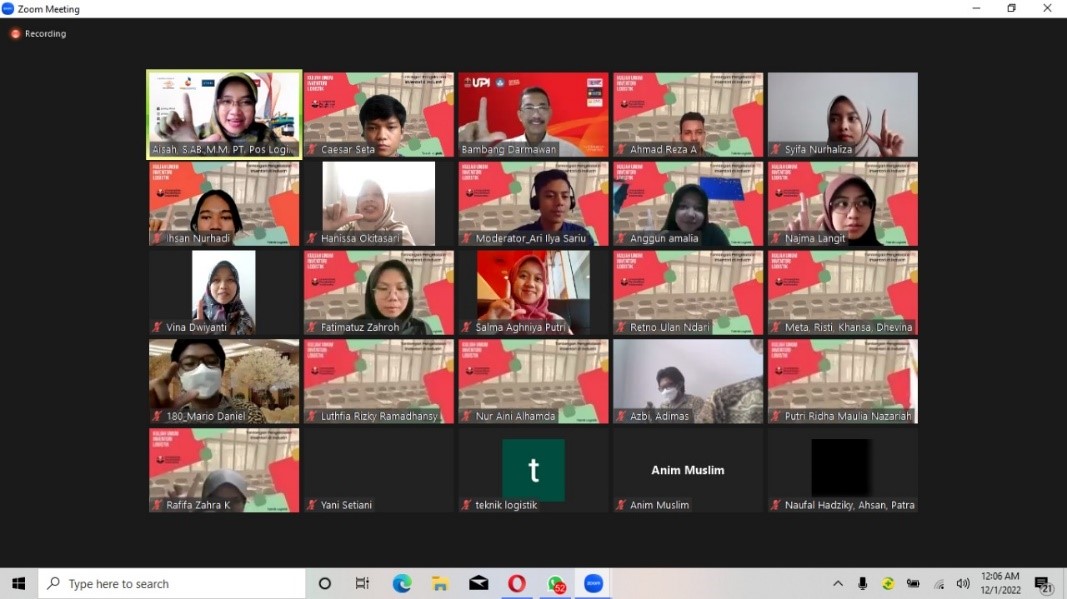Open File Explorer from the taskbar
Screen dimensions: 1067x599
pyautogui.click(x=440, y=583)
